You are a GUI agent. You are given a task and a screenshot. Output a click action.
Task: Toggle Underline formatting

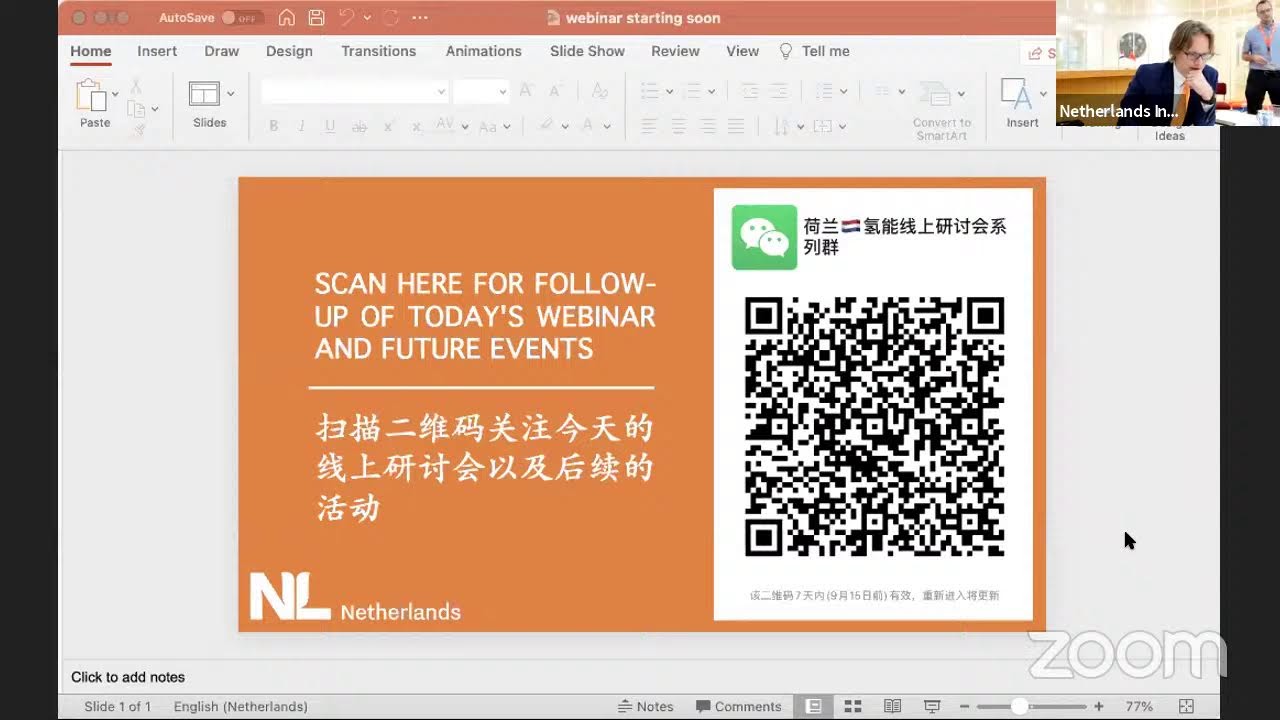pyautogui.click(x=330, y=126)
